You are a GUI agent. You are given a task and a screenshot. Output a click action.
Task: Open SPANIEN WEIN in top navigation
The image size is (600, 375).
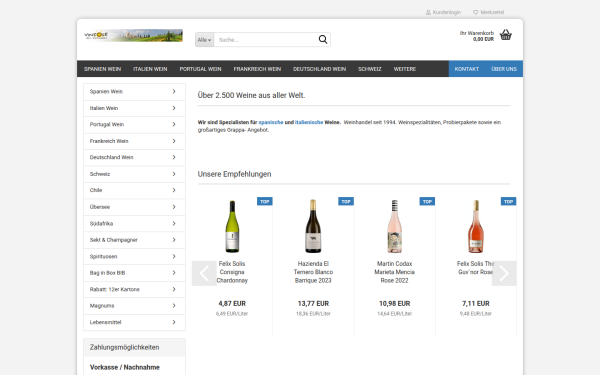103,69
